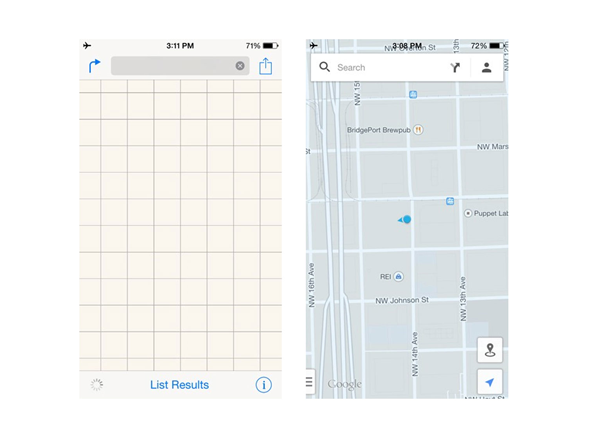The image size is (600, 436).
Task: Open the account profile icon in Google Maps
Action: click(x=486, y=68)
